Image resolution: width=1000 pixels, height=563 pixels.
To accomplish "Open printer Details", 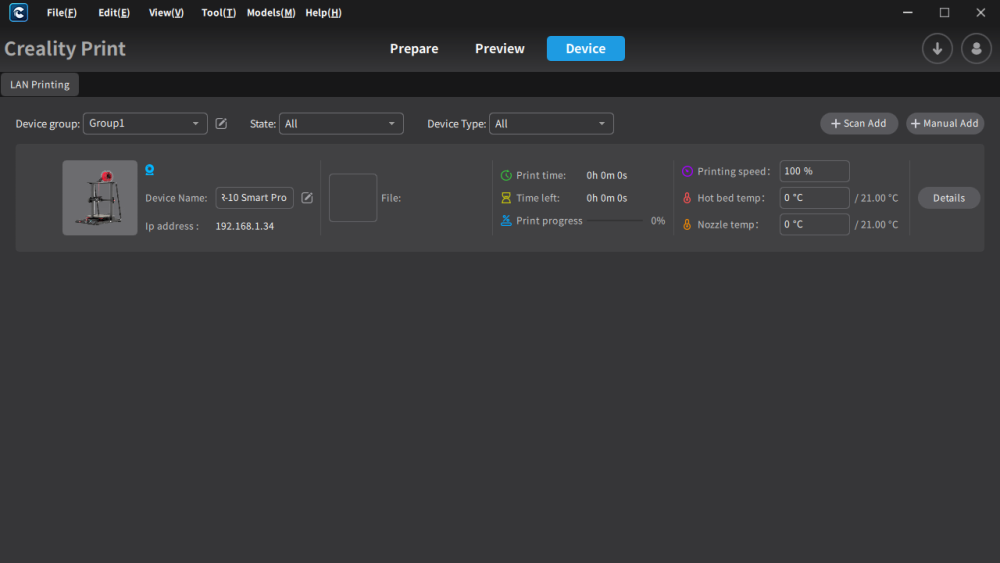I will point(948,198).
